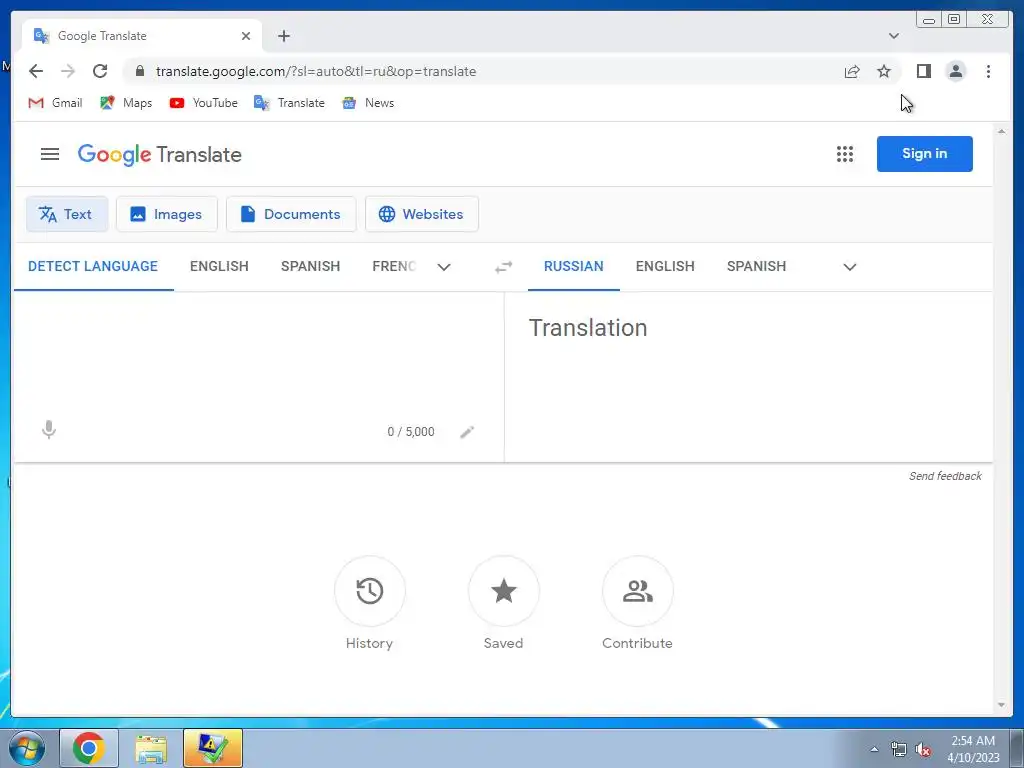Click the Sign in button
This screenshot has width=1024, height=768.
[925, 154]
